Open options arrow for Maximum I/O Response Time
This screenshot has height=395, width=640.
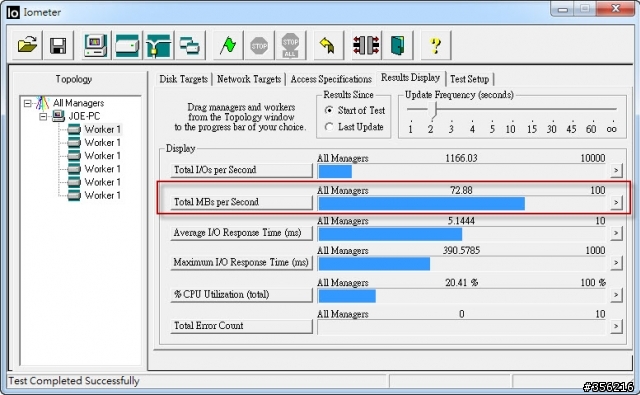coord(616,262)
